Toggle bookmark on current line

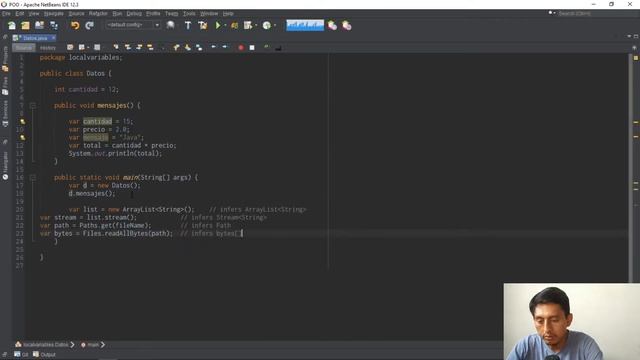point(199,47)
